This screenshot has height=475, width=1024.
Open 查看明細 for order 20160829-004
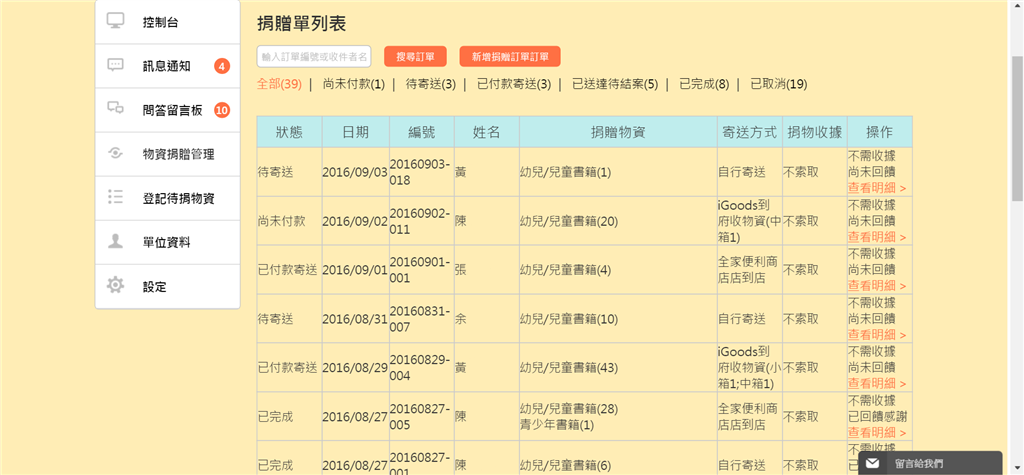[877, 384]
